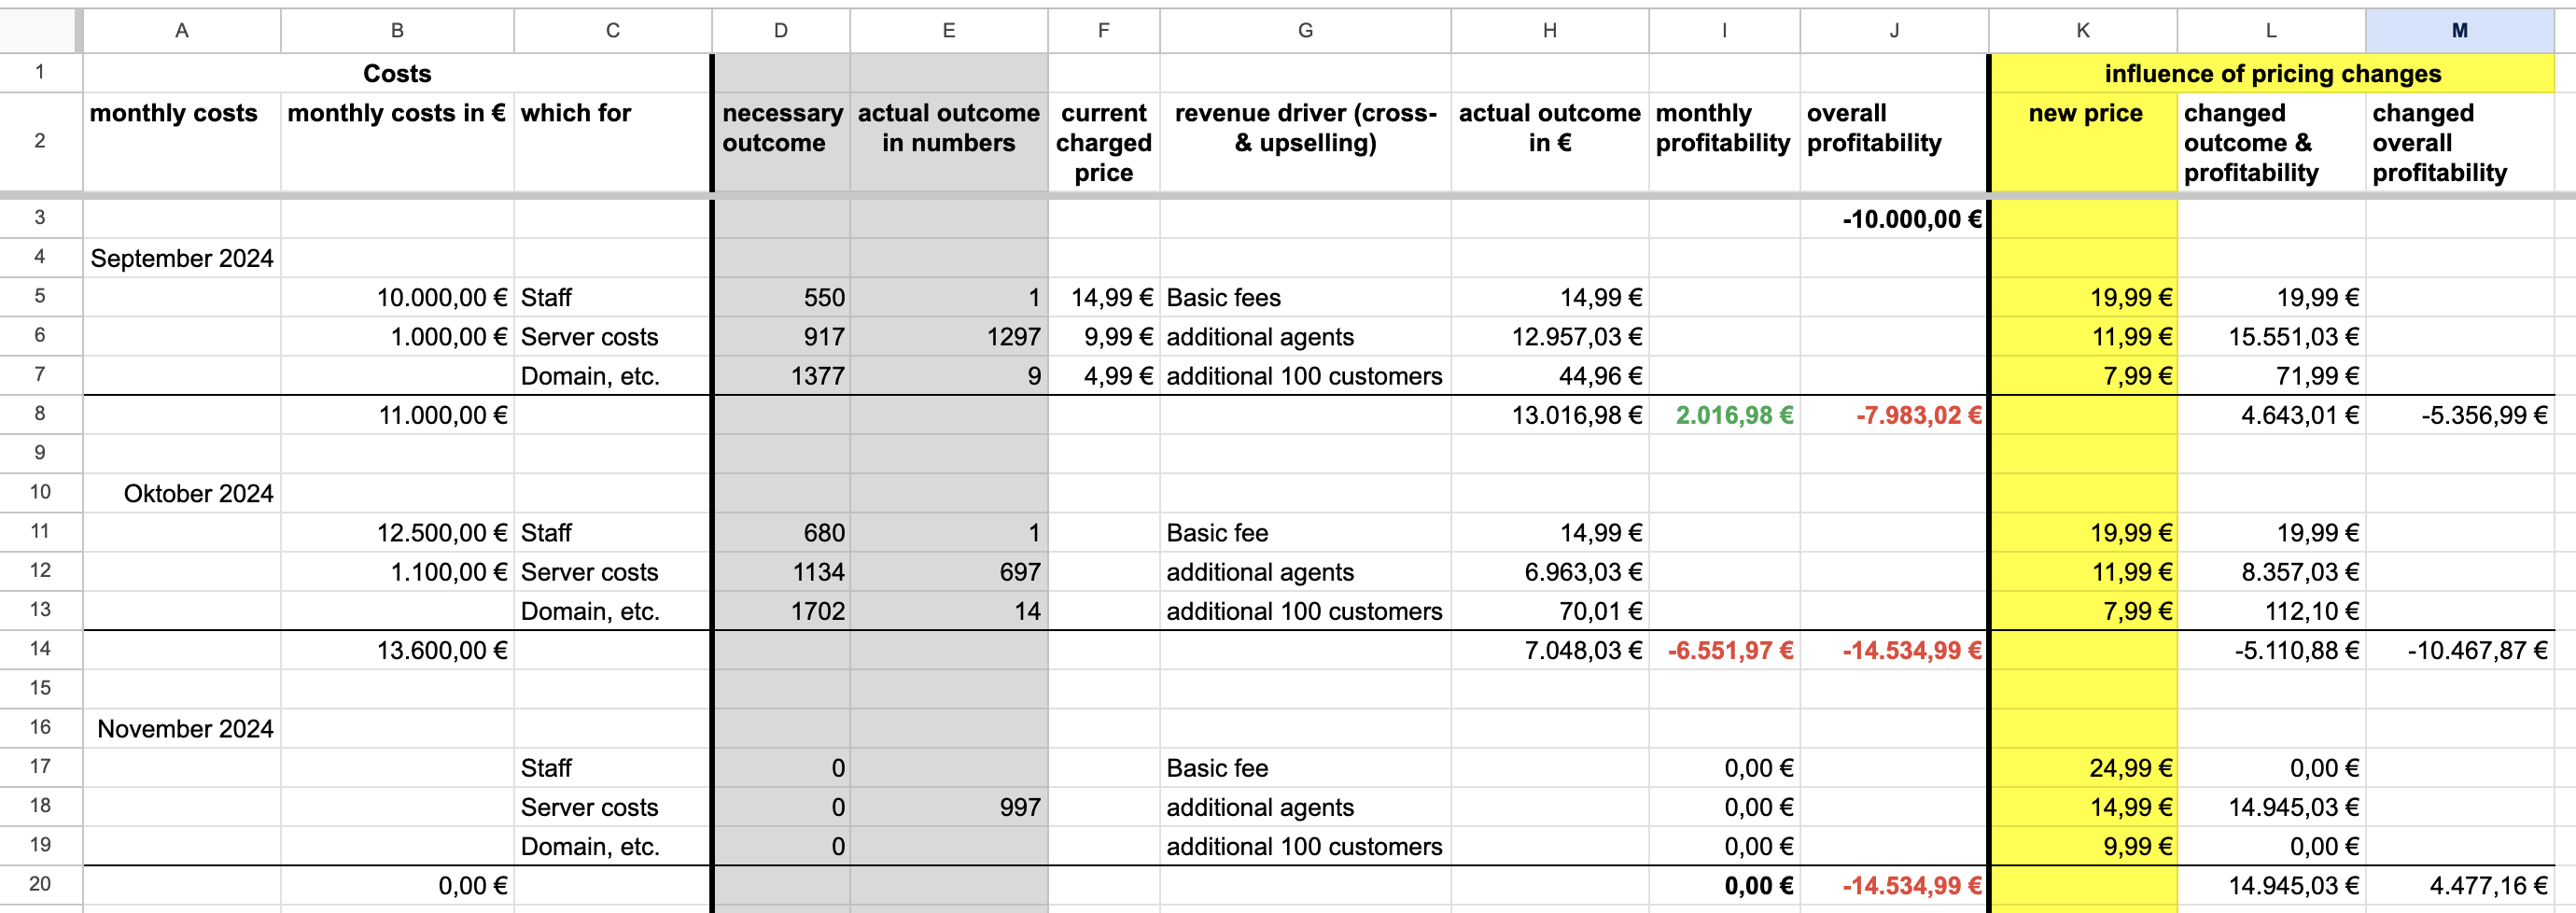The width and height of the screenshot is (2576, 913).
Task: Click the 'current charged price' header cell
Action: coord(1103,142)
